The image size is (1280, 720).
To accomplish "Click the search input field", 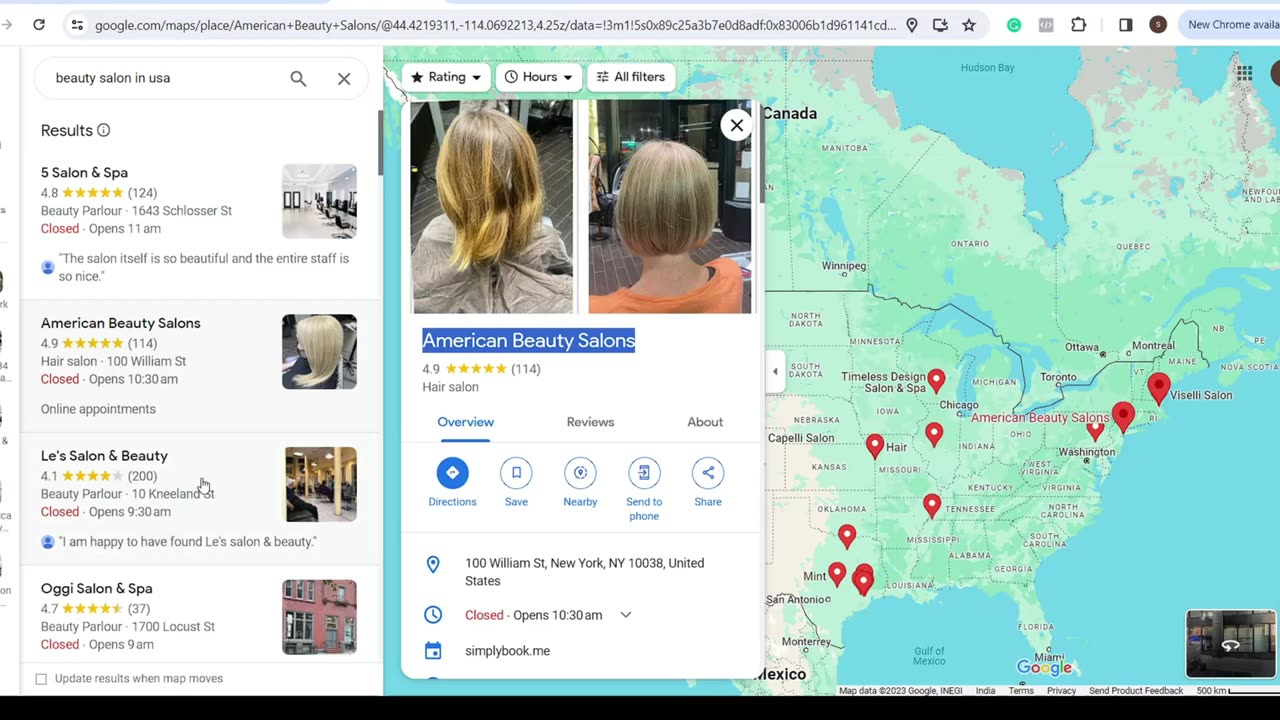I will pyautogui.click(x=165, y=78).
